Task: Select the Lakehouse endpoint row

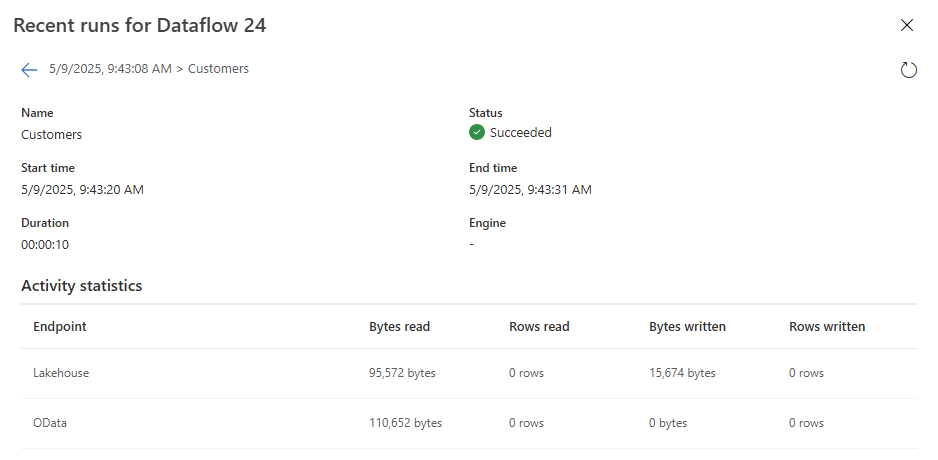Action: (x=61, y=373)
